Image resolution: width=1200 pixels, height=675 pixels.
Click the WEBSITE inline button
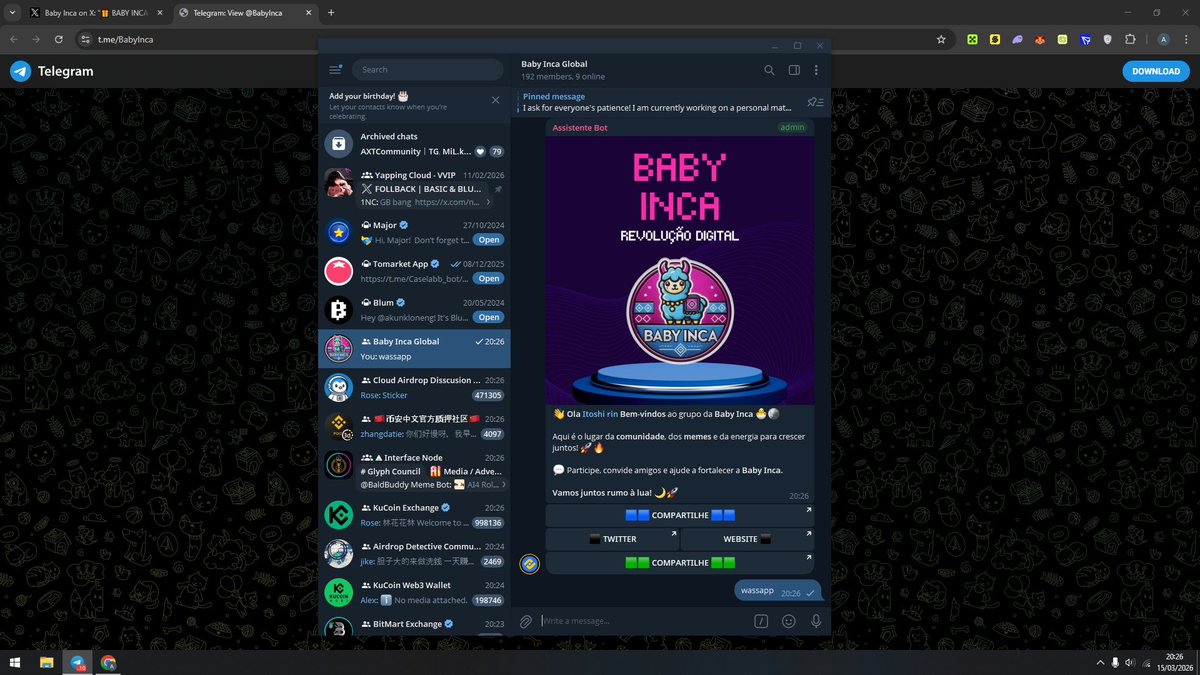(747, 539)
